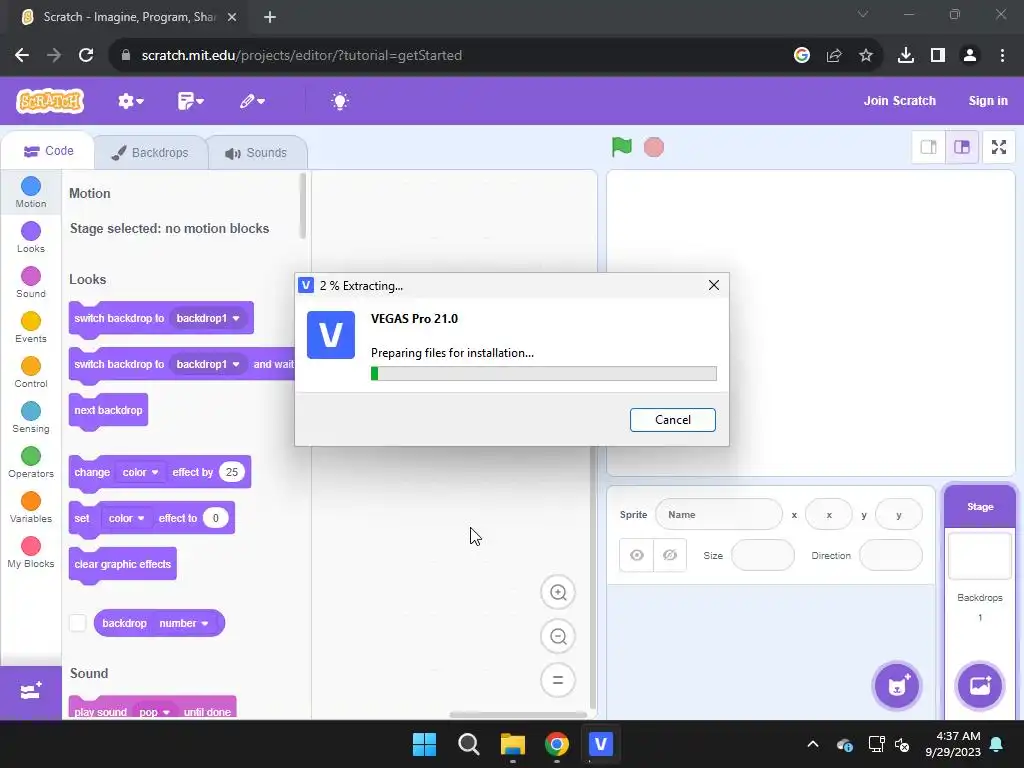Viewport: 1024px width, 768px height.
Task: Select the Looks block category
Action: click(31, 237)
